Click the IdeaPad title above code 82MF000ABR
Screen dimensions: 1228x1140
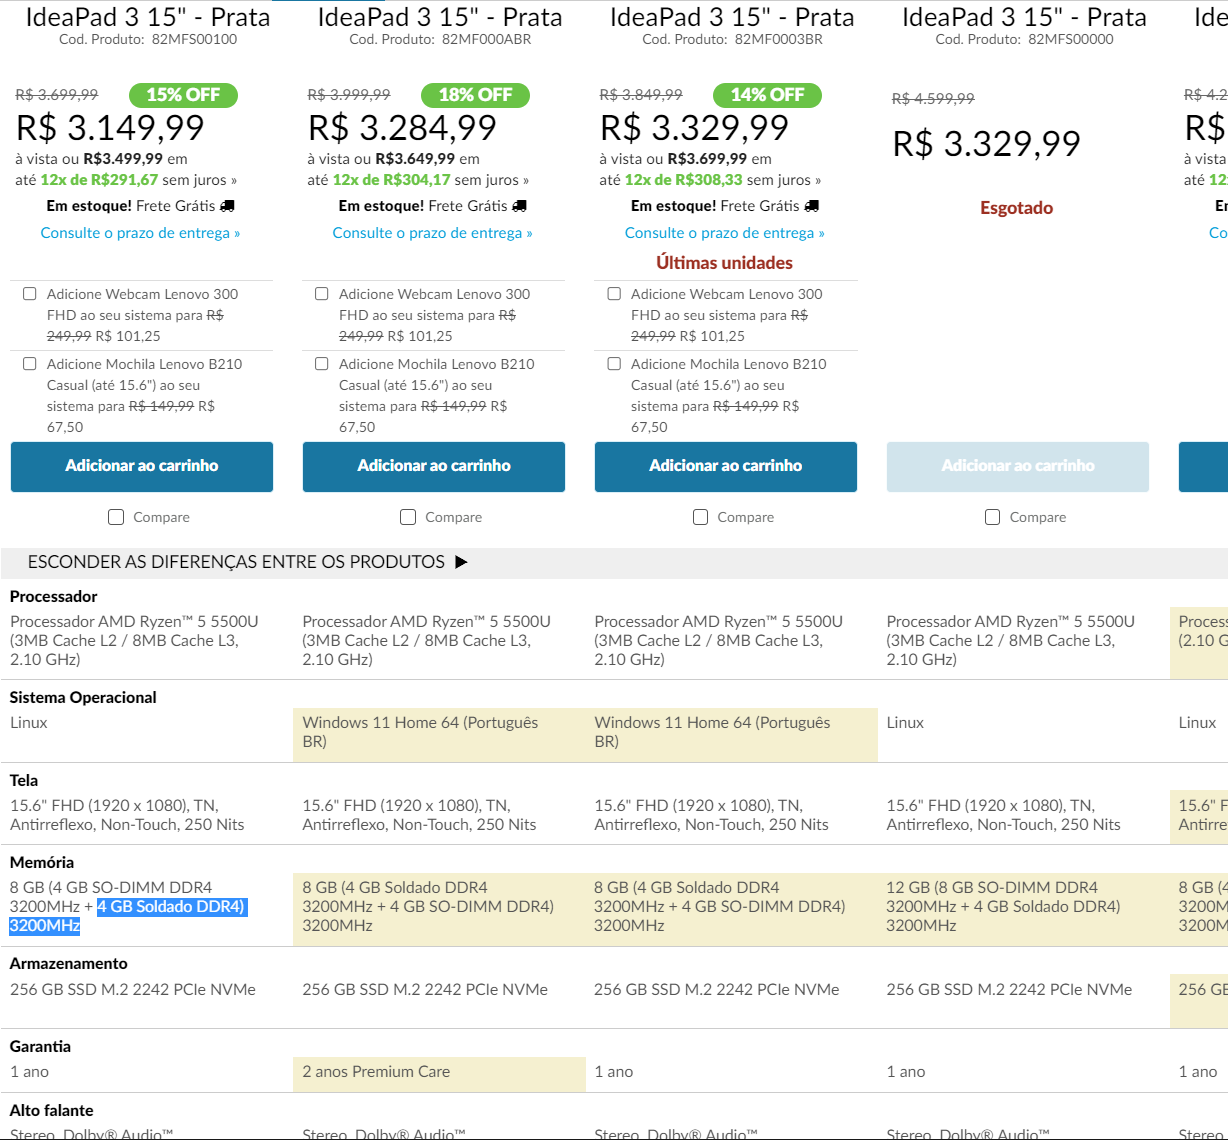click(x=439, y=17)
